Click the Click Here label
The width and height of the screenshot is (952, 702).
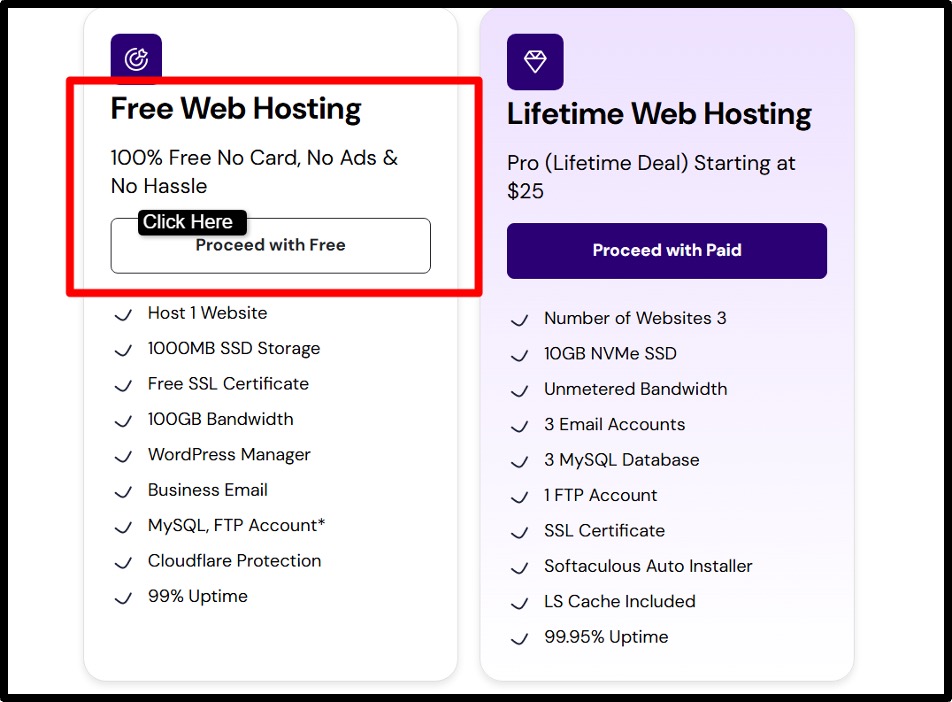(190, 222)
